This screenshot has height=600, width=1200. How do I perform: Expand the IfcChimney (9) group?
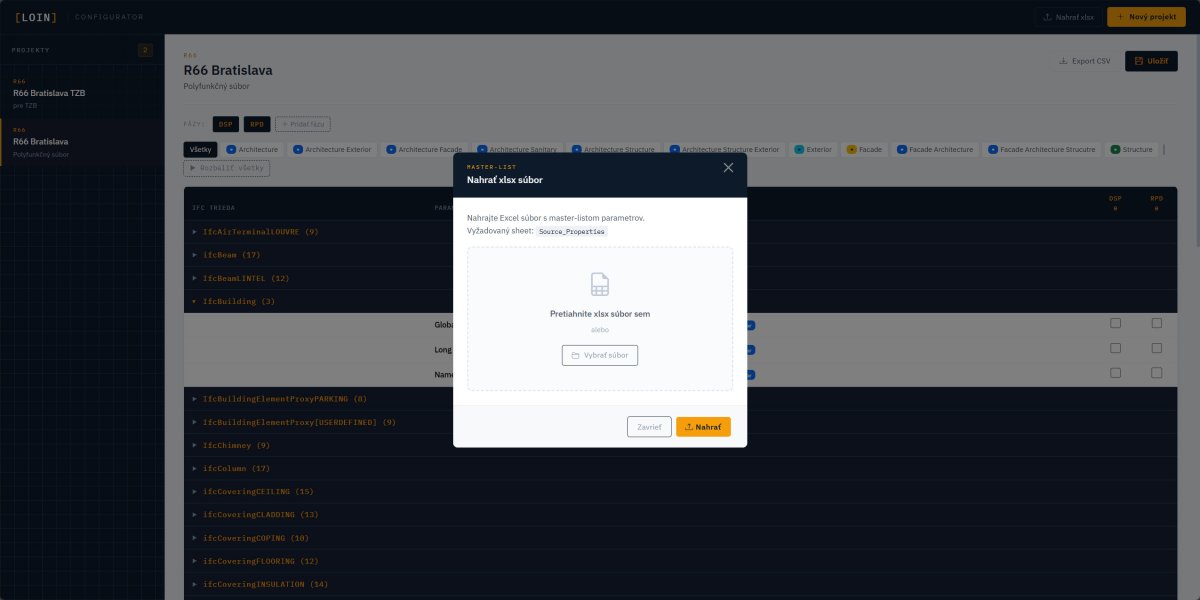(236, 445)
